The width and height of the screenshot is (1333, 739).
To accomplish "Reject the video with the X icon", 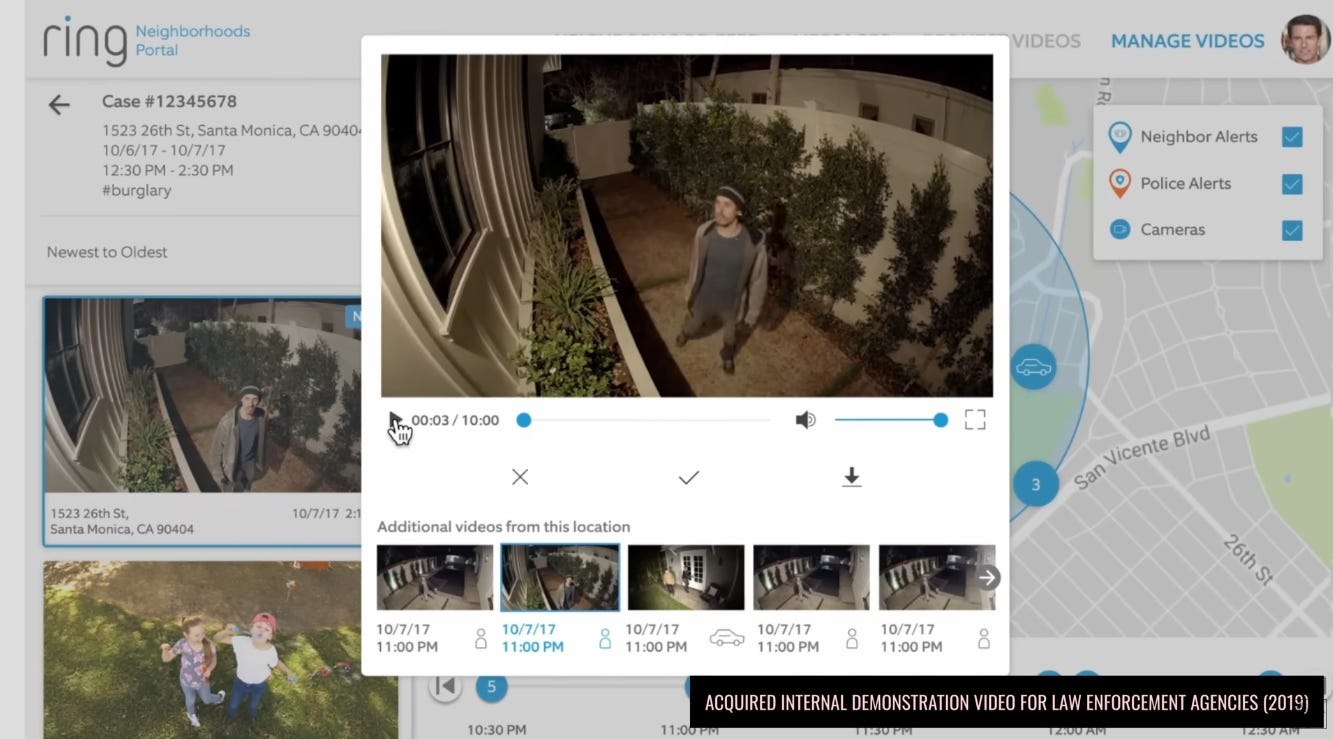I will (x=520, y=477).
